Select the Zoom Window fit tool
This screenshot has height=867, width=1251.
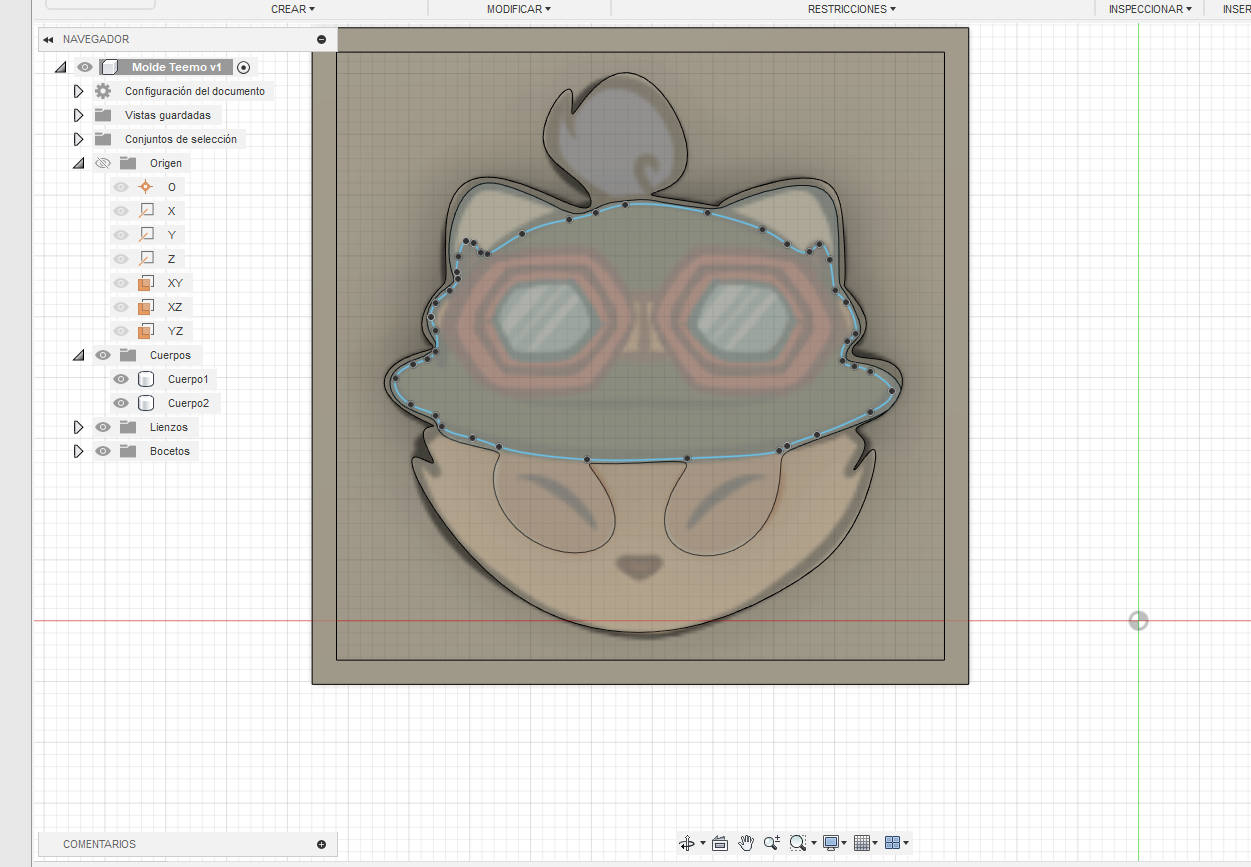pos(797,843)
